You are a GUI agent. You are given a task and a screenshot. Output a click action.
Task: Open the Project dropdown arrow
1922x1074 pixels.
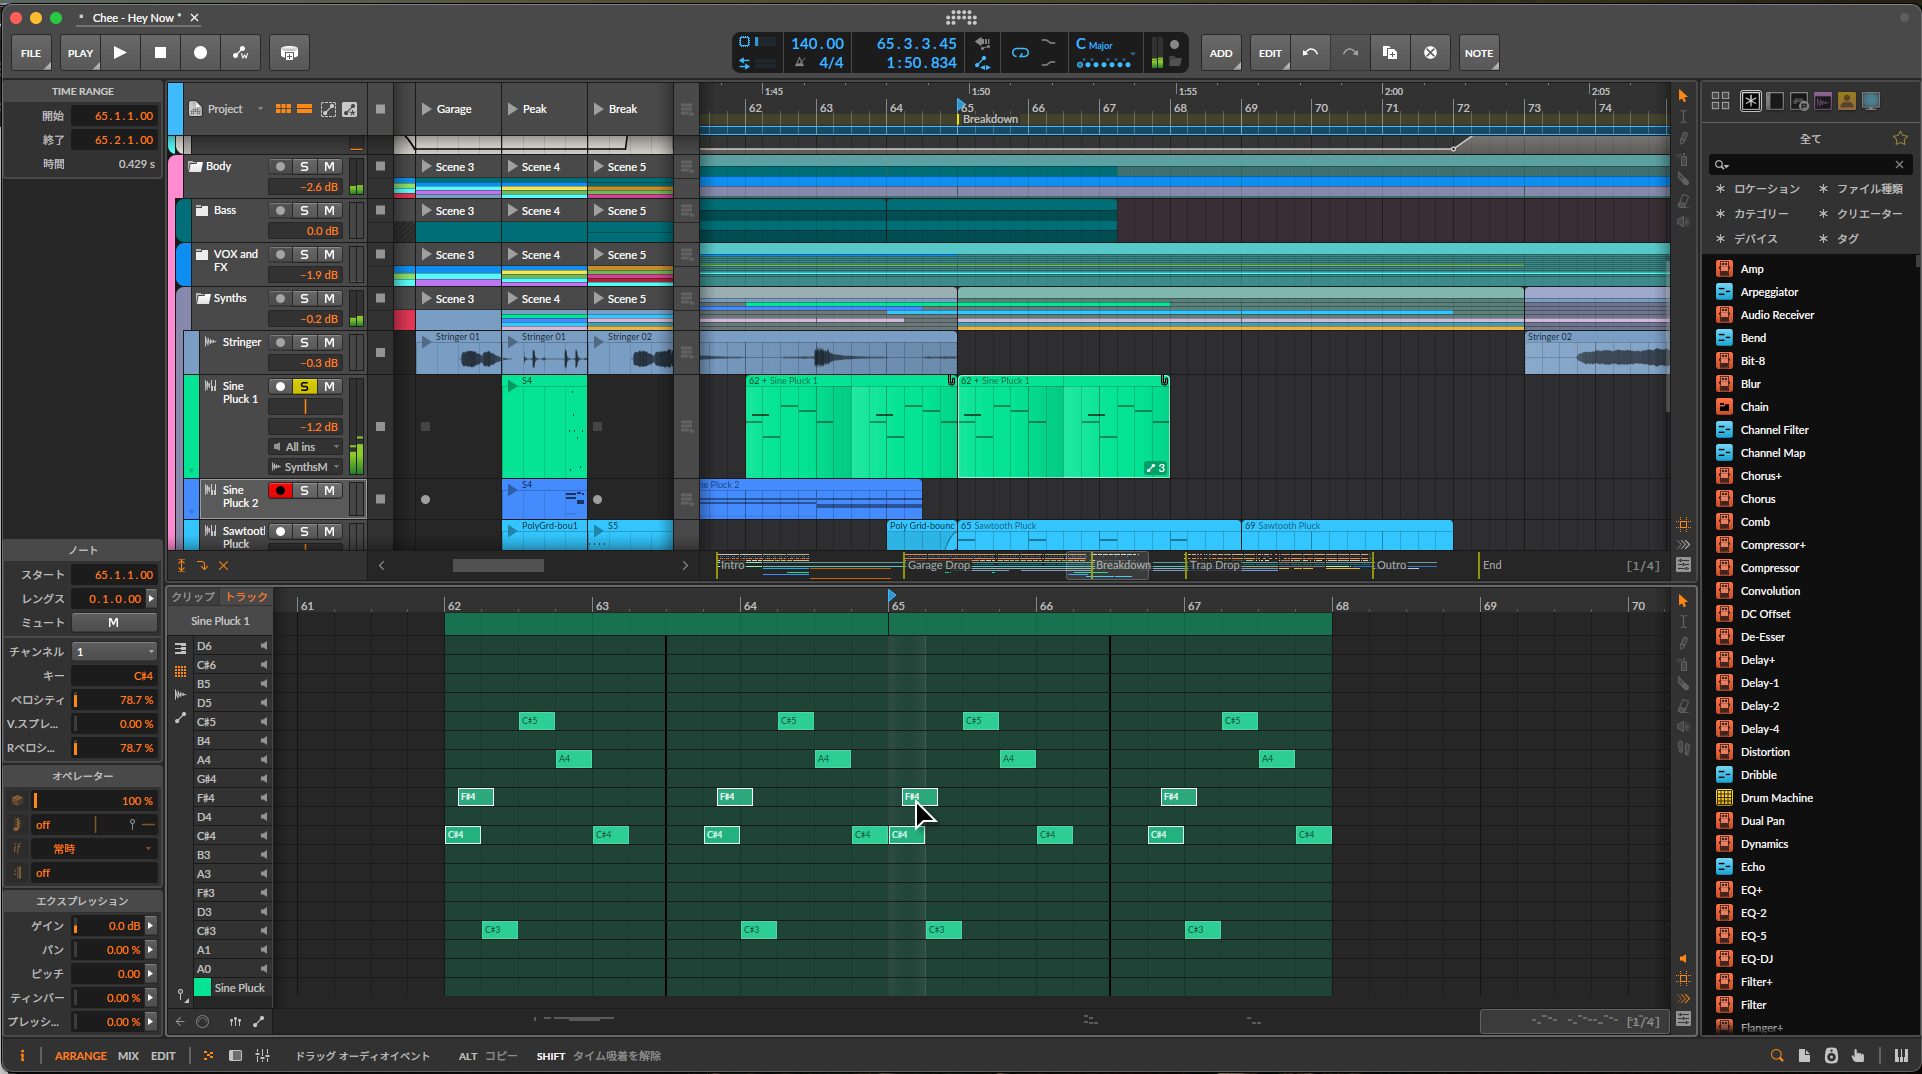click(x=260, y=109)
